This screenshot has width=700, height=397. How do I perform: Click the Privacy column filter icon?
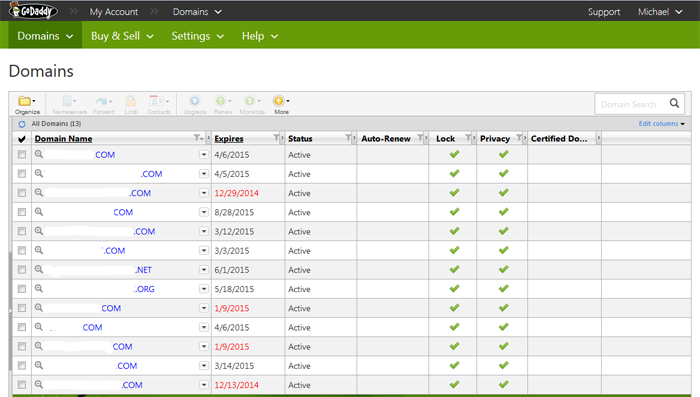519,138
